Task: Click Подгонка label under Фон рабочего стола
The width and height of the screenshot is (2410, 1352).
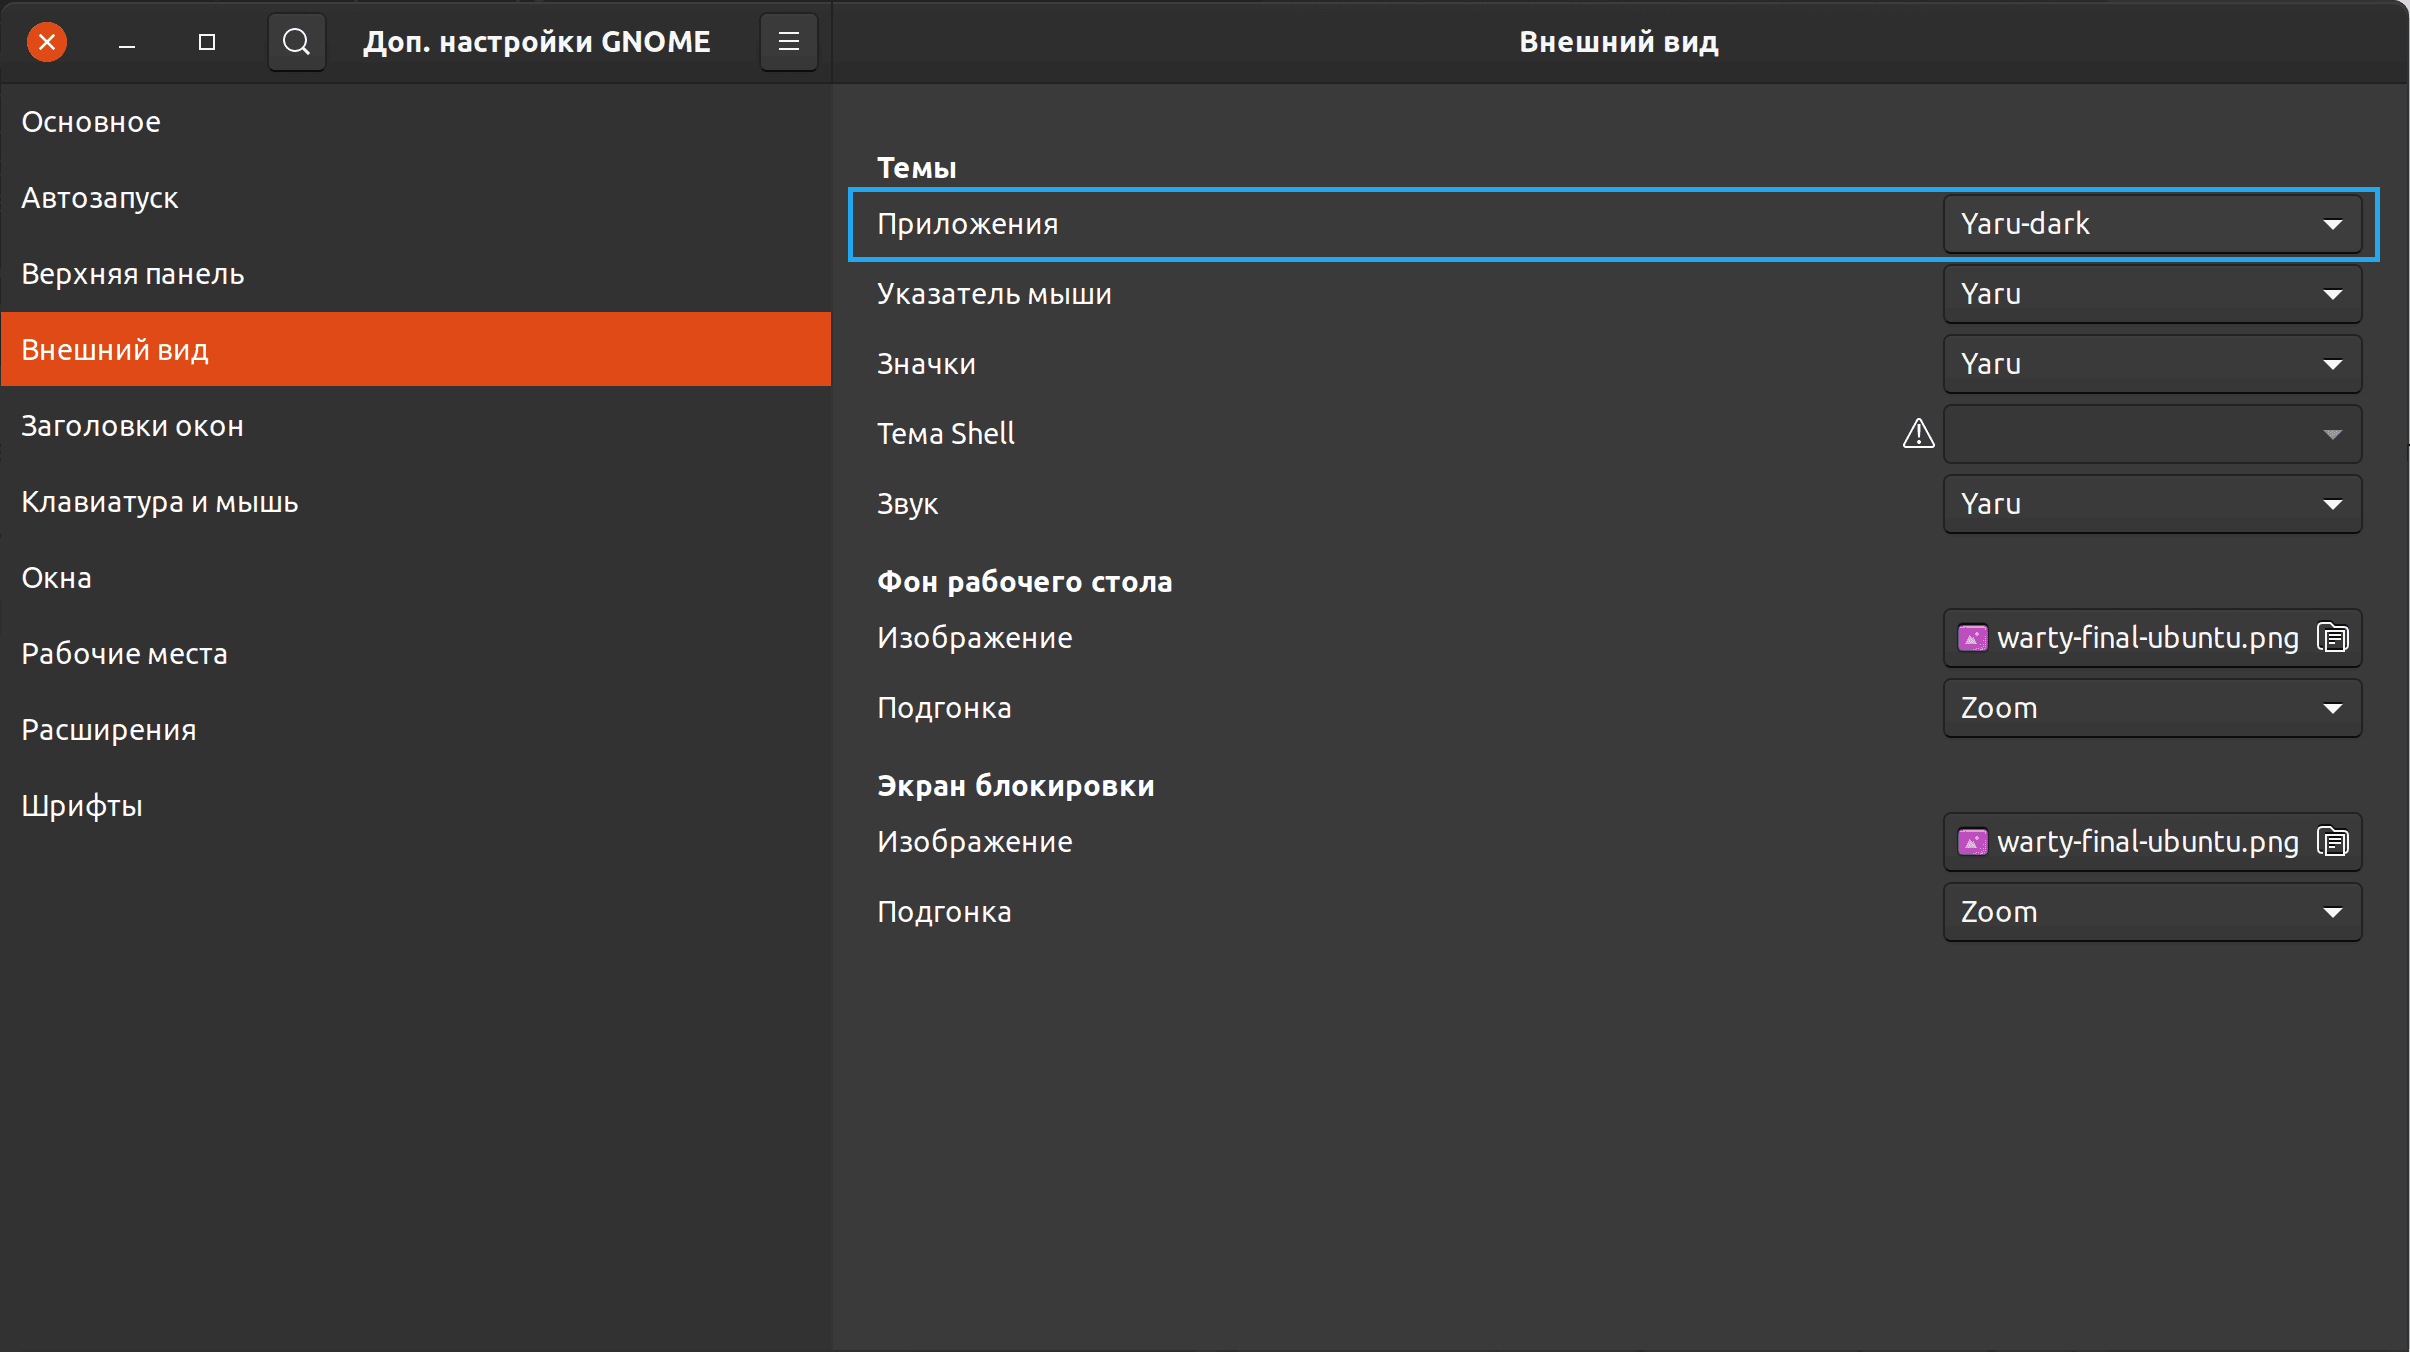Action: point(944,708)
